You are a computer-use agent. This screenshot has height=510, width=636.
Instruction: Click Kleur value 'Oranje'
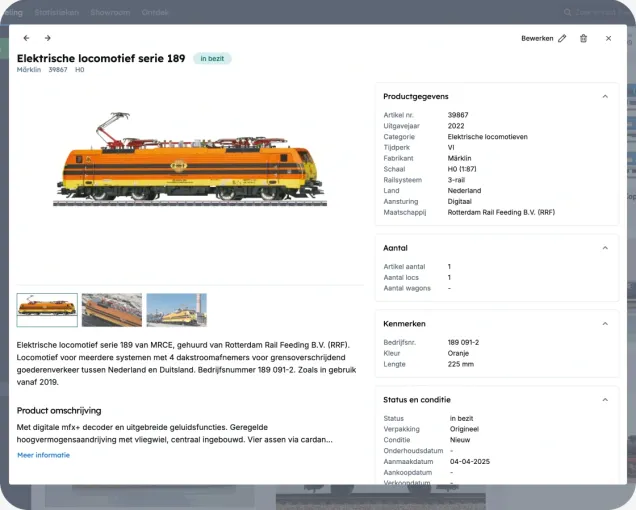458,353
